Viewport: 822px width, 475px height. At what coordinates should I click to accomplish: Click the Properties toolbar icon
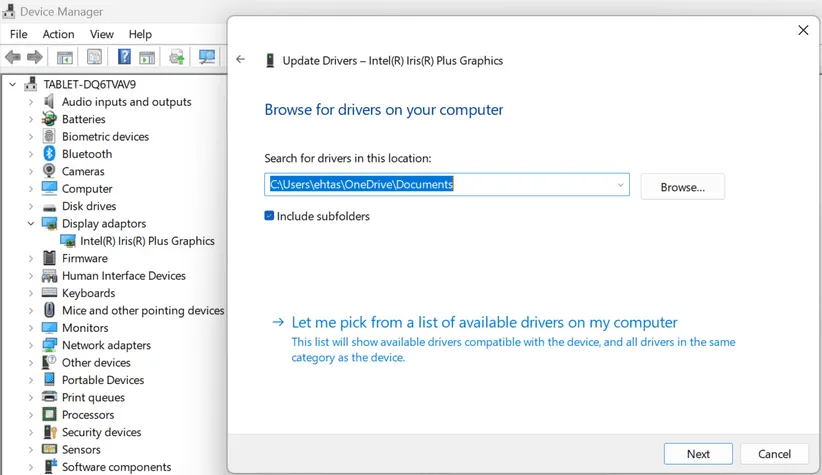coord(94,57)
